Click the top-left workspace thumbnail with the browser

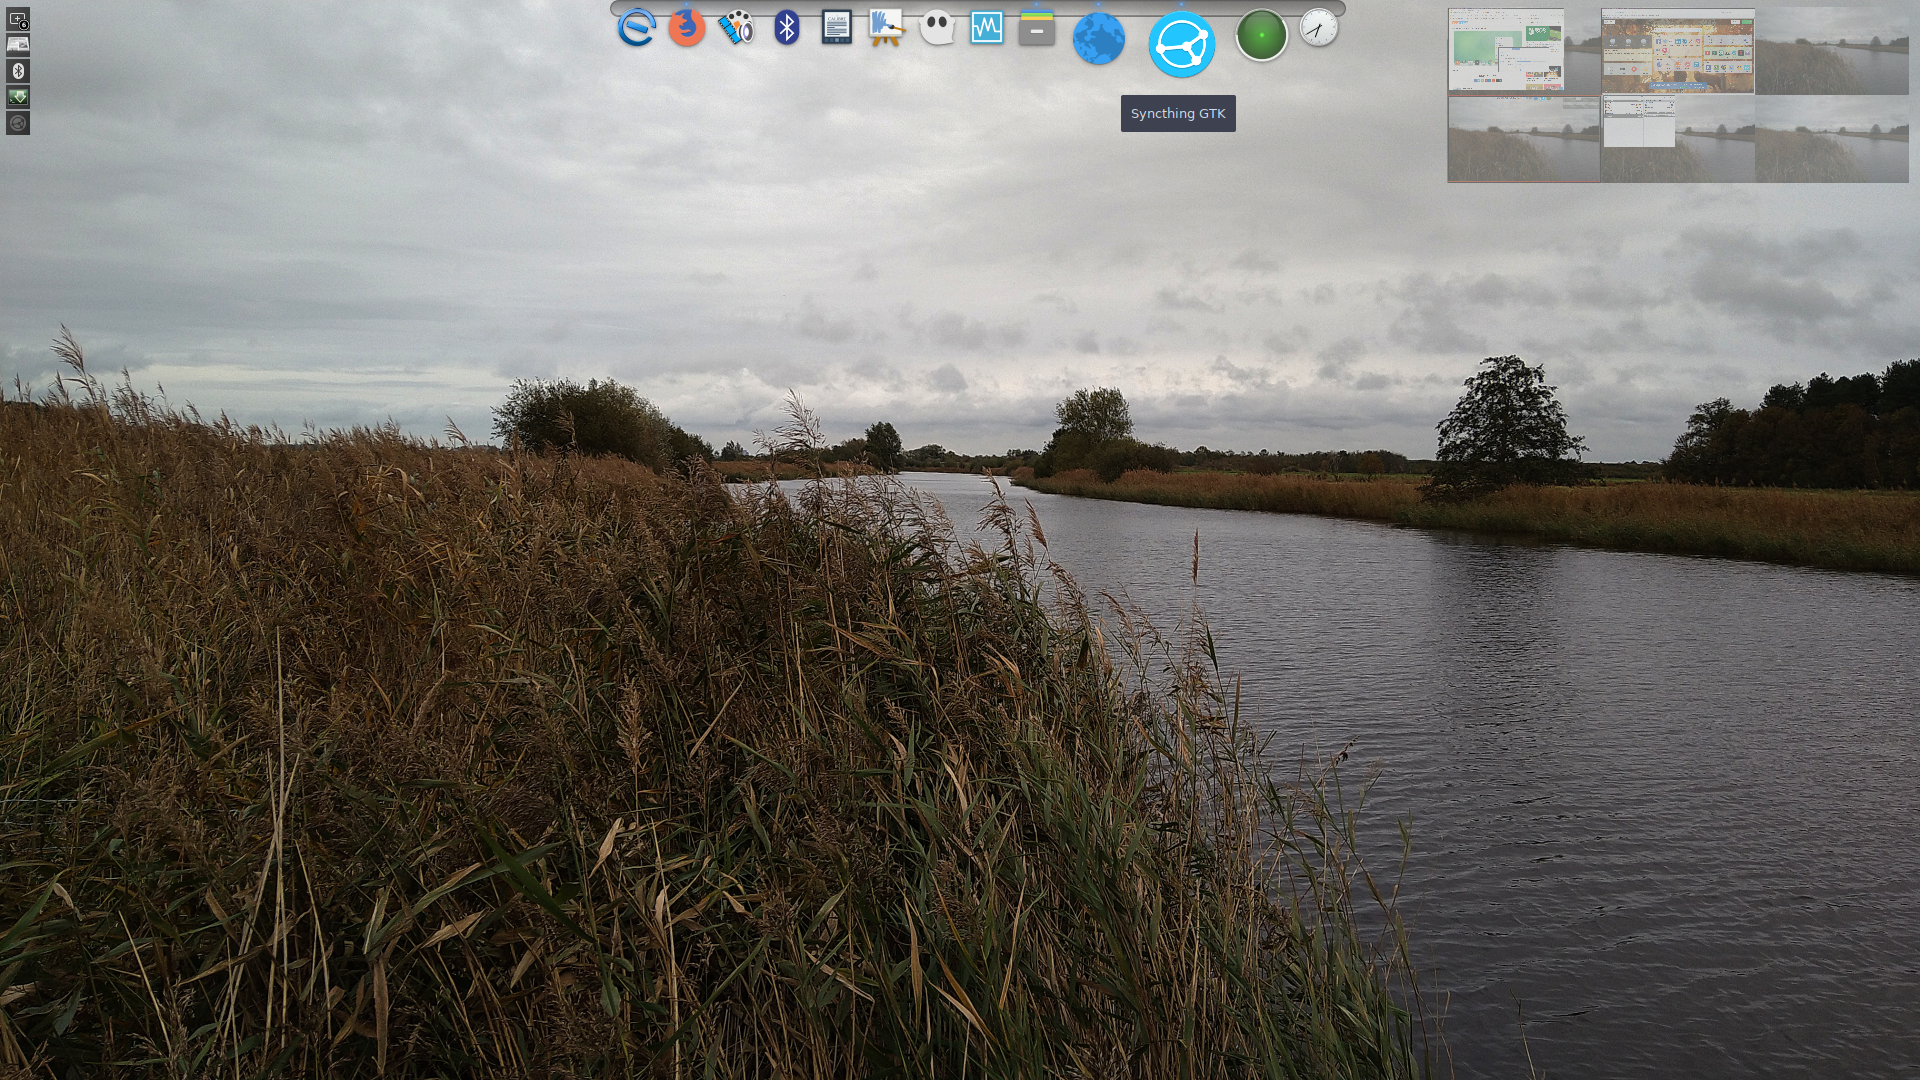point(1505,50)
